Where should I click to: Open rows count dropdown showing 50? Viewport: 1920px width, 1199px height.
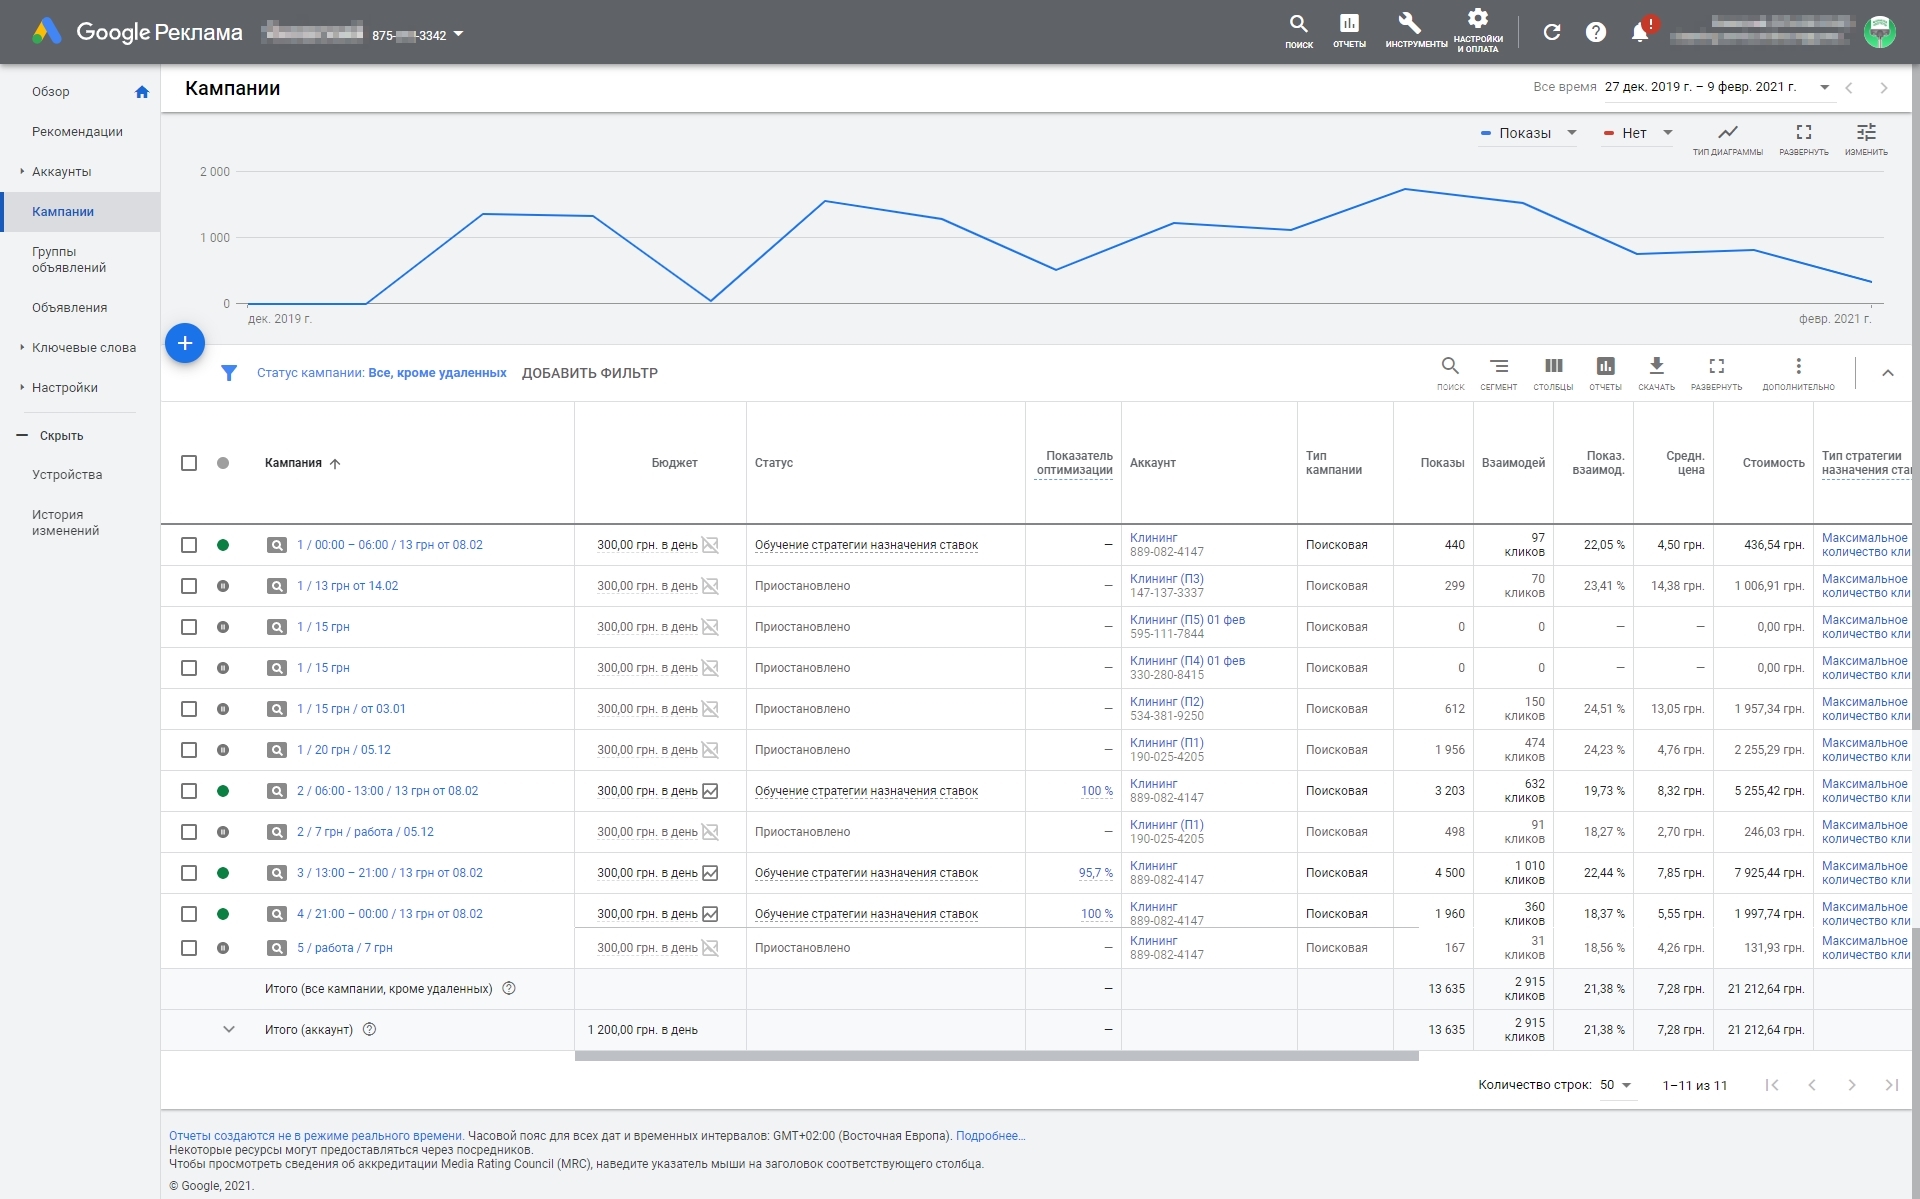(1616, 1085)
